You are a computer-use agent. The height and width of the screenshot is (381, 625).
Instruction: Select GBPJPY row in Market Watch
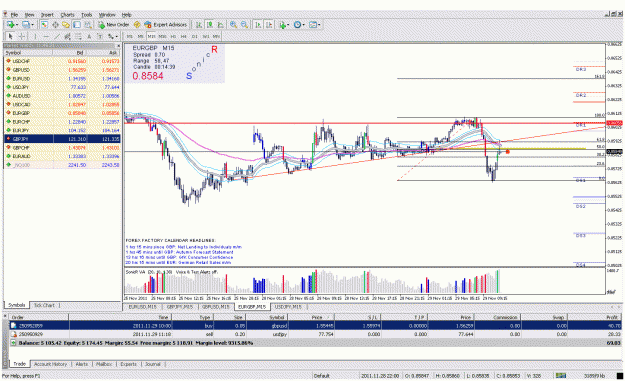pyautogui.click(x=62, y=139)
